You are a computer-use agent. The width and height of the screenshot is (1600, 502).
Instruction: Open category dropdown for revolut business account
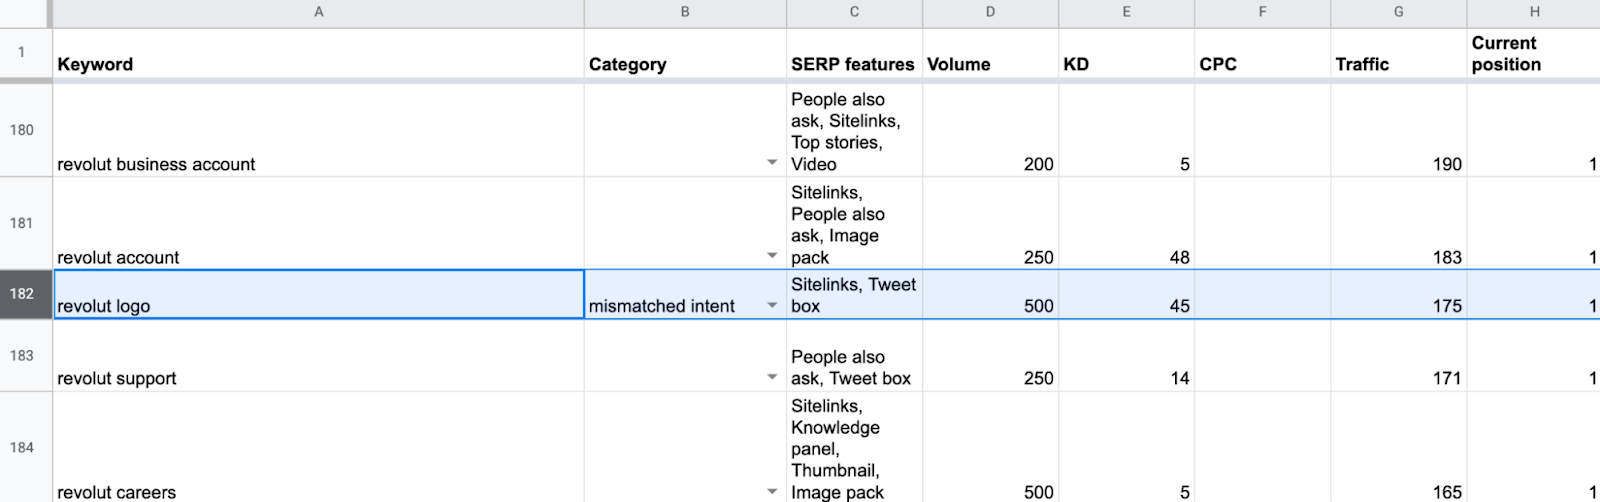772,163
